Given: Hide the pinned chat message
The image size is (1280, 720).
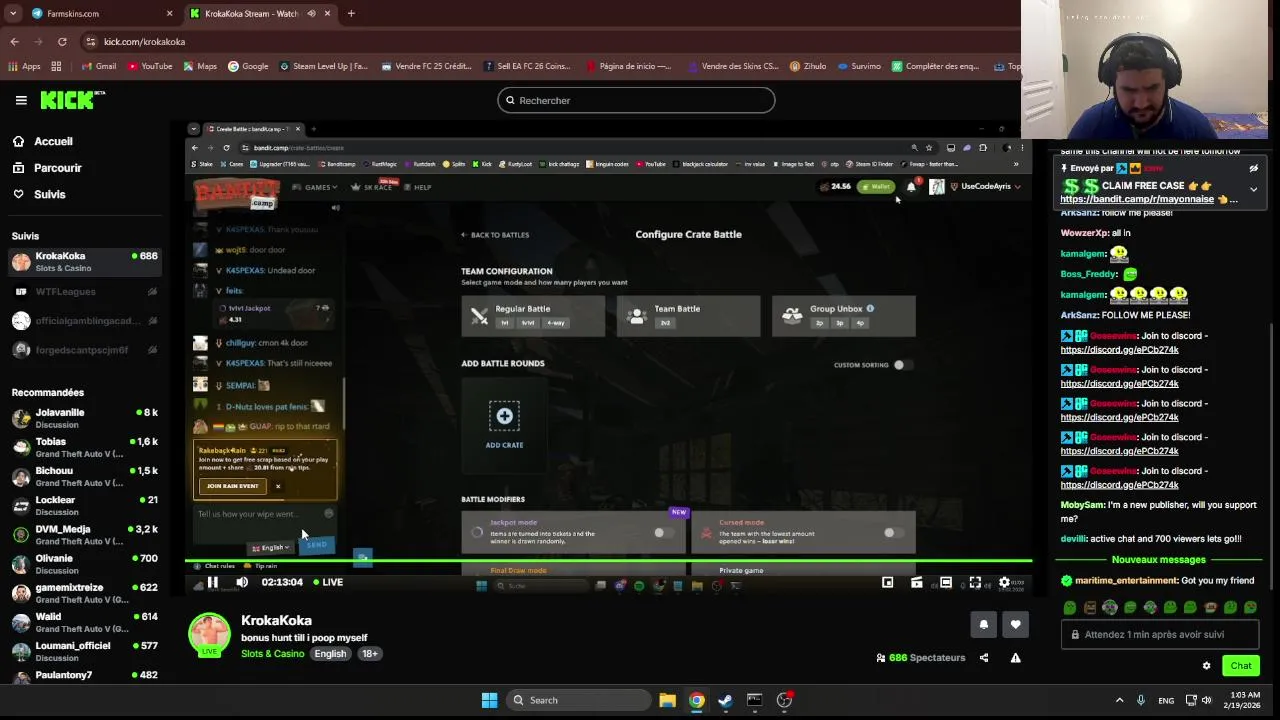Looking at the screenshot, I should [x=1253, y=169].
